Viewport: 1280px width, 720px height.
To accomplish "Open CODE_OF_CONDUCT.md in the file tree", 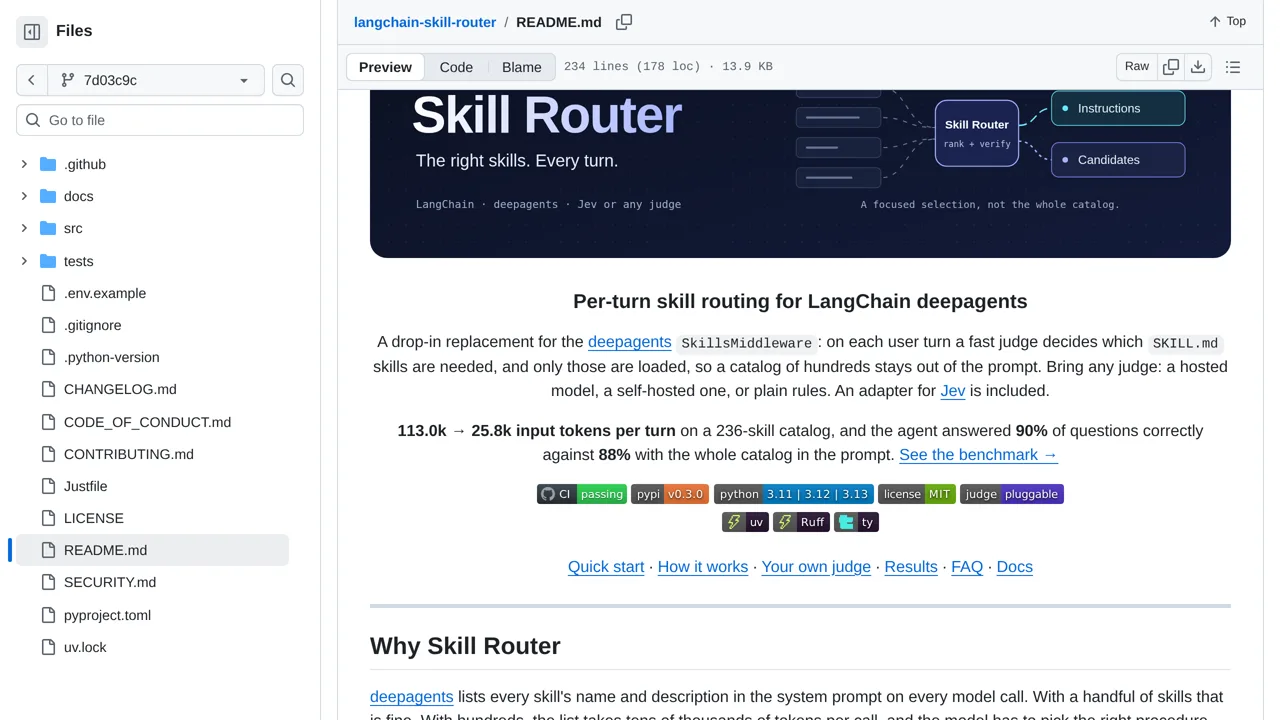I will (x=147, y=422).
